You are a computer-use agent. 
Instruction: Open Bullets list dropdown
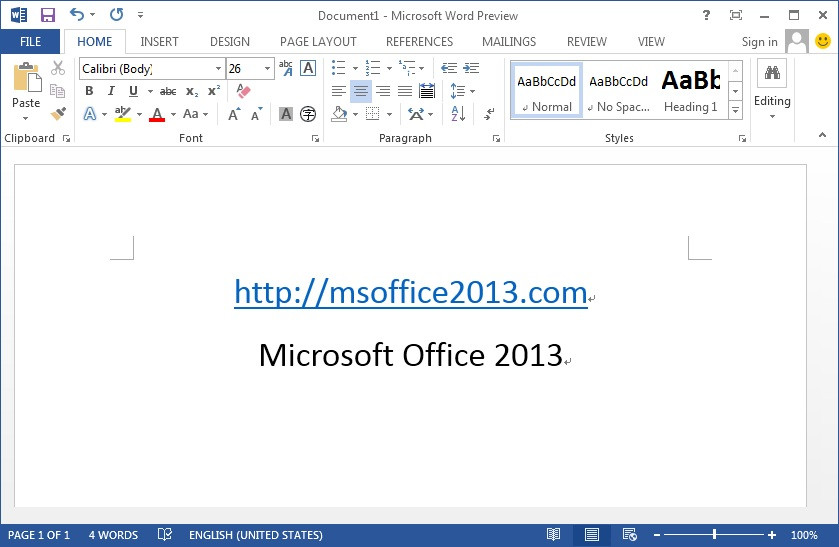point(355,68)
